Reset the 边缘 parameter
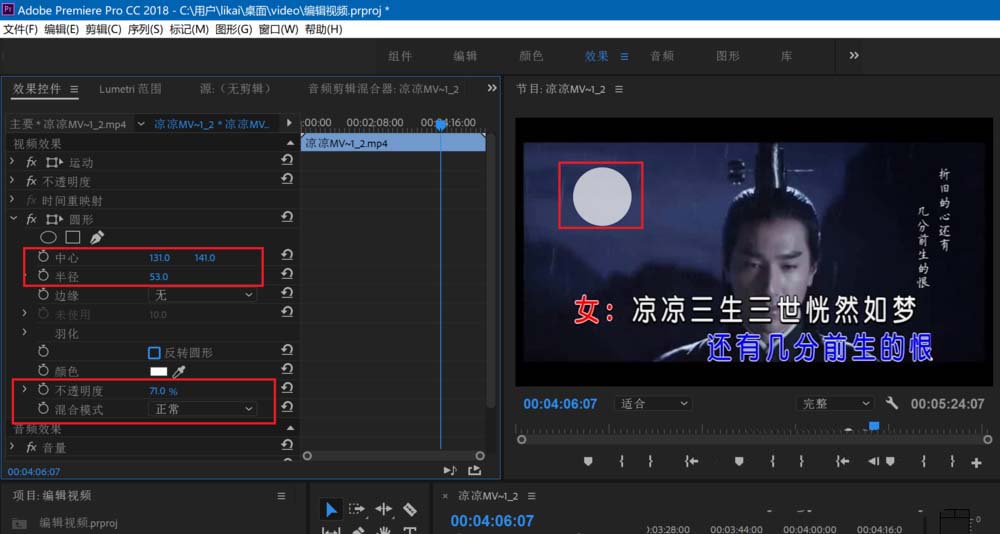This screenshot has width=1000, height=534. pos(287,293)
